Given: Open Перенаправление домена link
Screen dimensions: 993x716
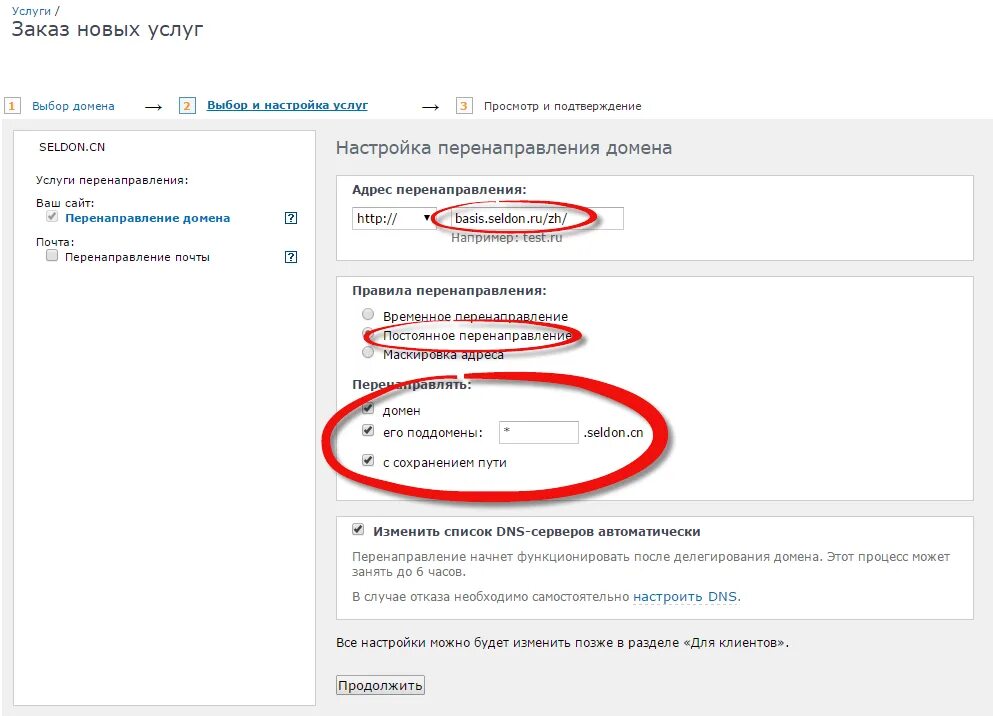Looking at the screenshot, I should point(148,218).
